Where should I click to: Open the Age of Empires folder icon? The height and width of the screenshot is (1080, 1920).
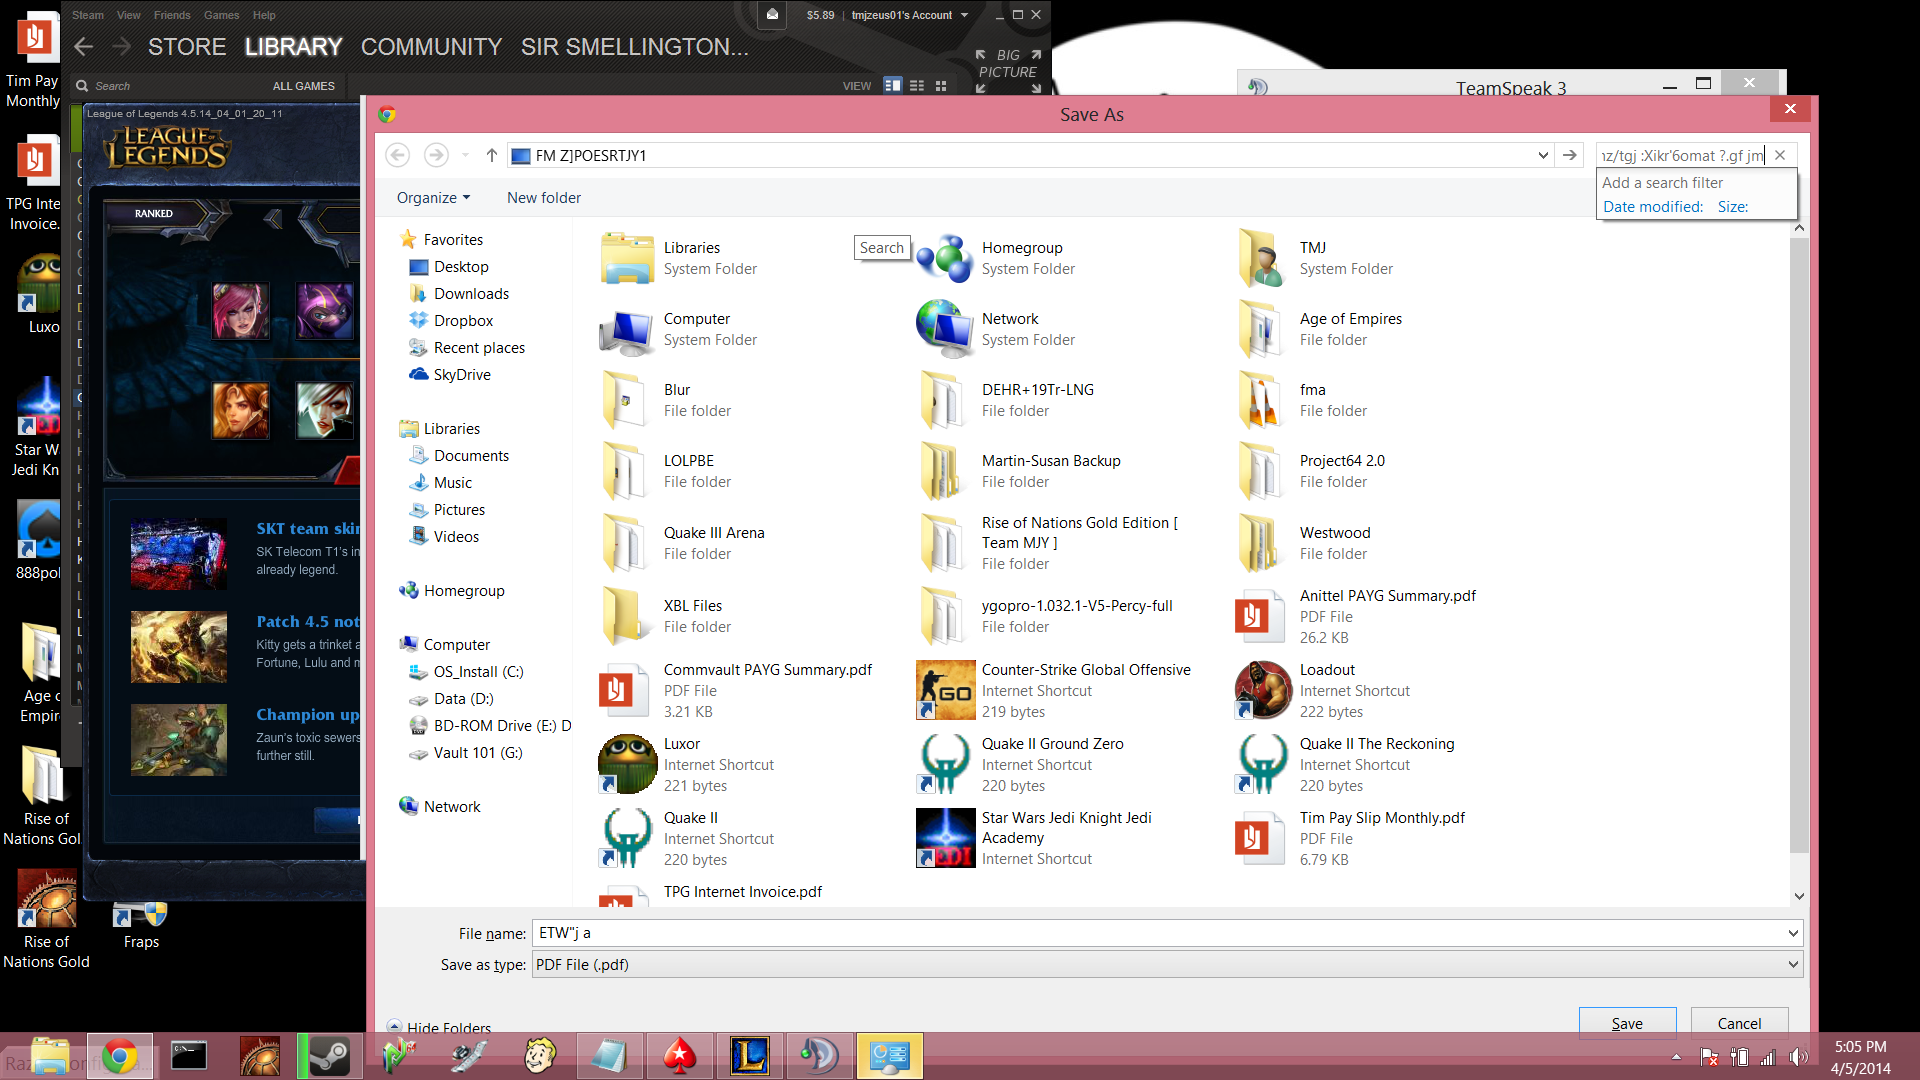[1261, 329]
